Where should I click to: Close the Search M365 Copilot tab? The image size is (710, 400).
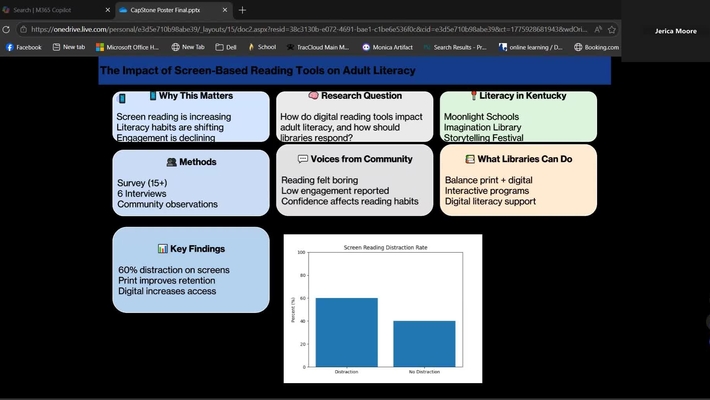pyautogui.click(x=108, y=10)
